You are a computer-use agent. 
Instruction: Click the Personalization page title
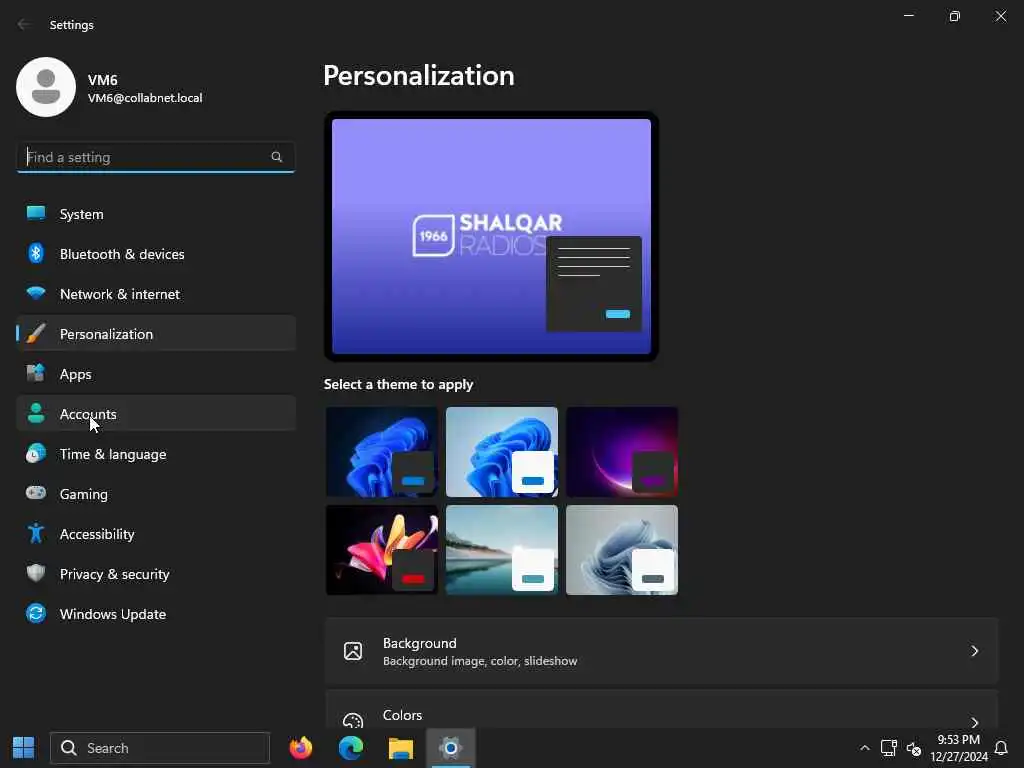pyautogui.click(x=419, y=75)
